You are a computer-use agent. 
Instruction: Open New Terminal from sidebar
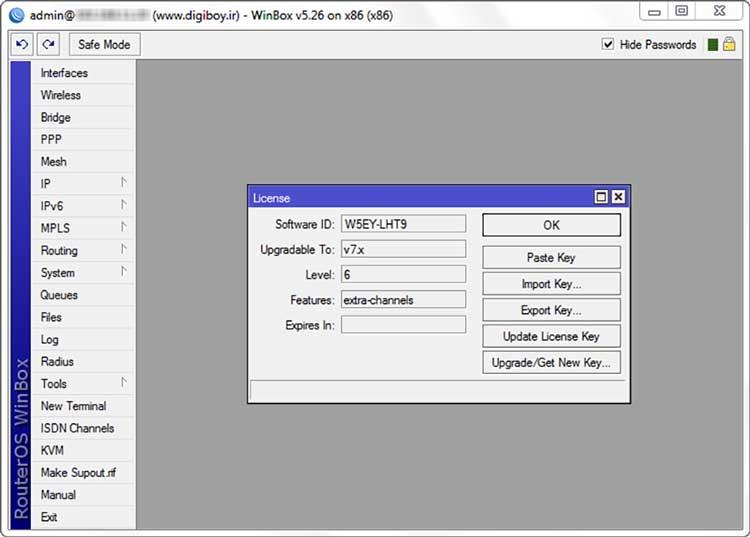pos(73,406)
